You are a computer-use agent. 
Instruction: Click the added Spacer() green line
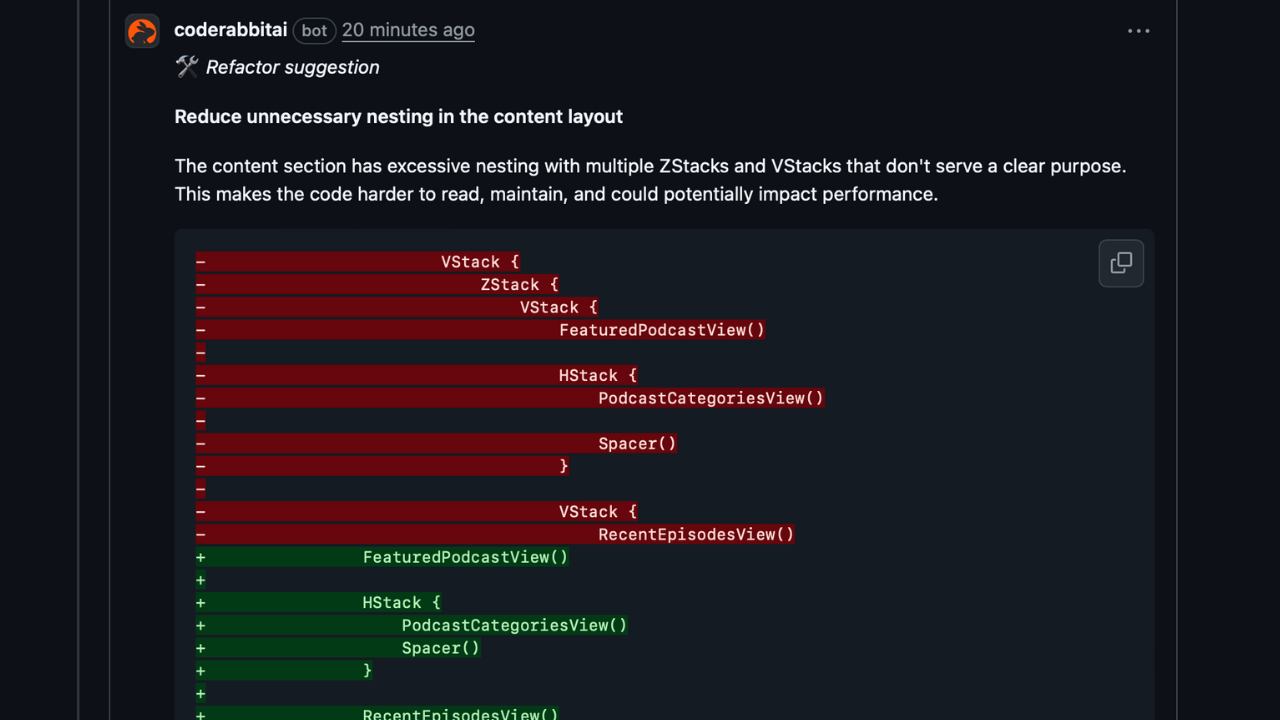pyautogui.click(x=338, y=648)
